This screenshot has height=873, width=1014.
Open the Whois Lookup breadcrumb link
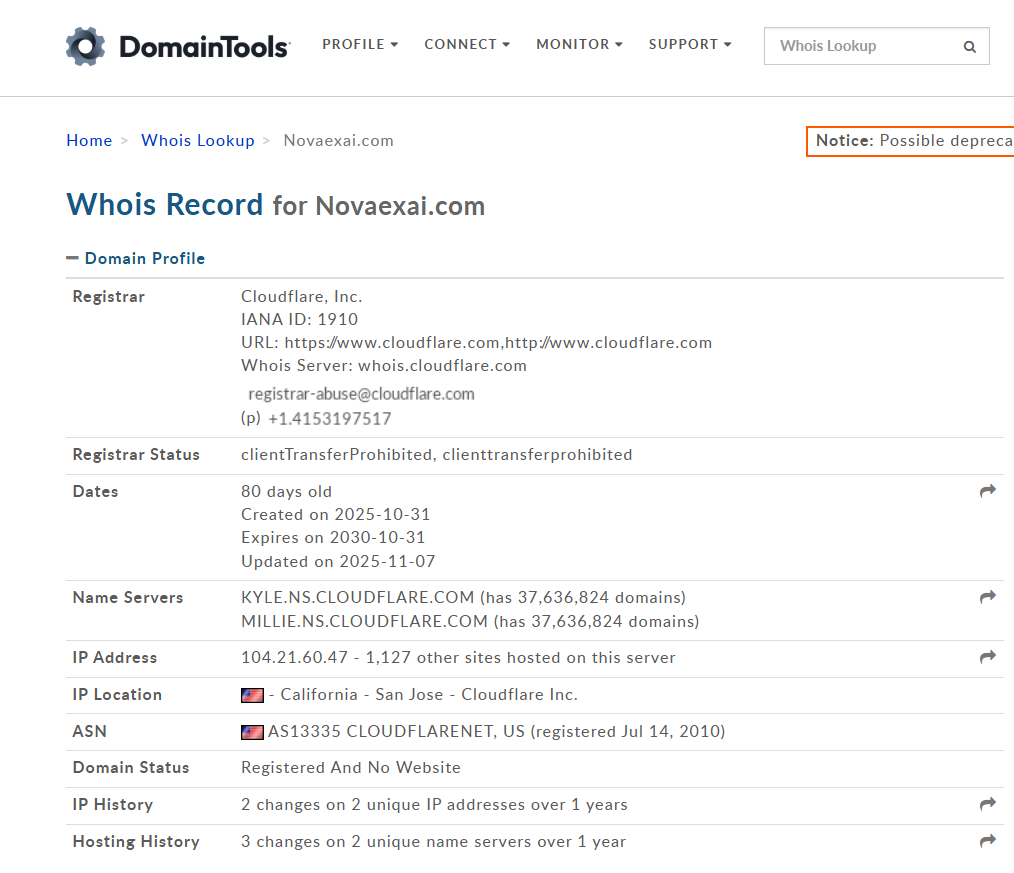click(198, 140)
